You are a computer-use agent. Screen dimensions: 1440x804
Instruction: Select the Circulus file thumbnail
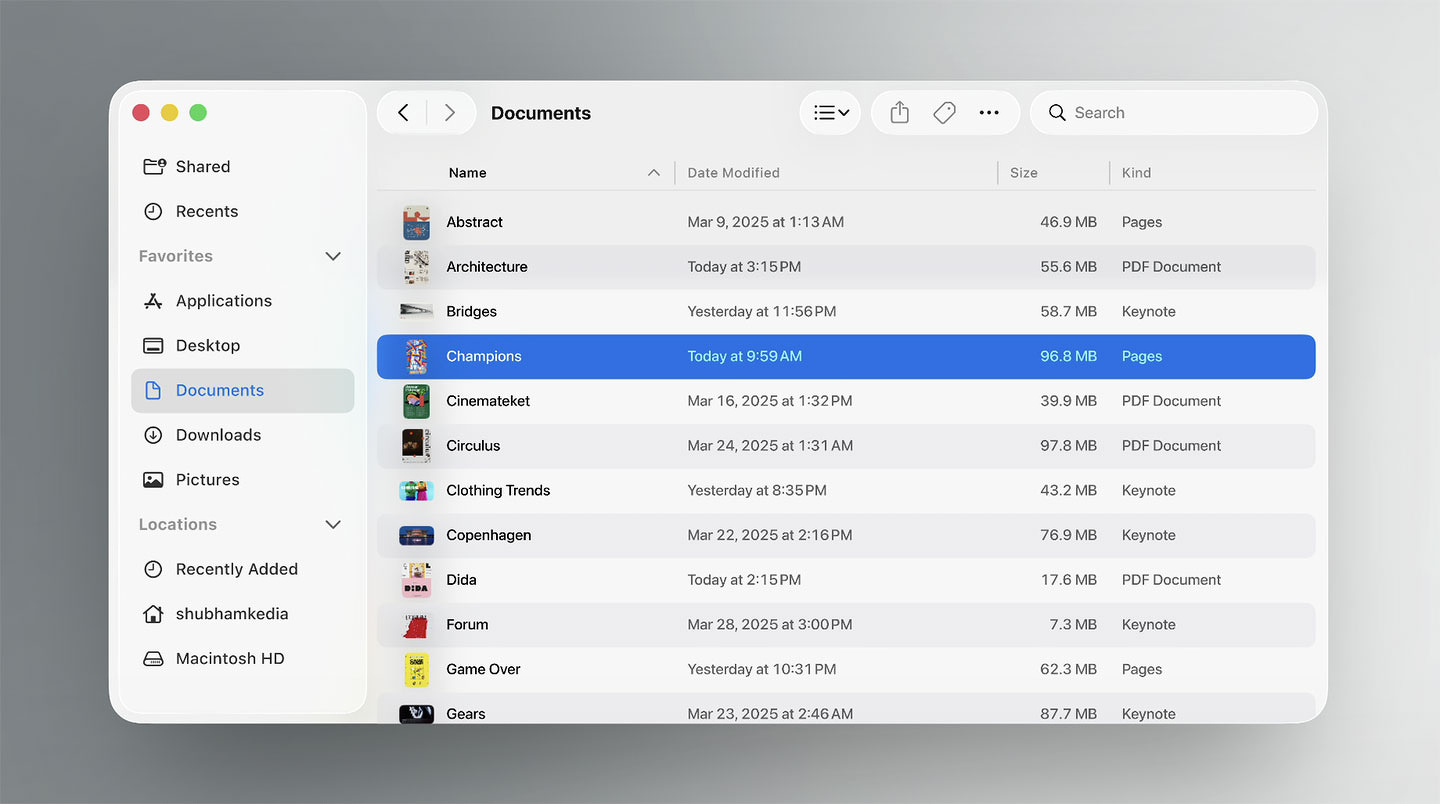pos(416,446)
